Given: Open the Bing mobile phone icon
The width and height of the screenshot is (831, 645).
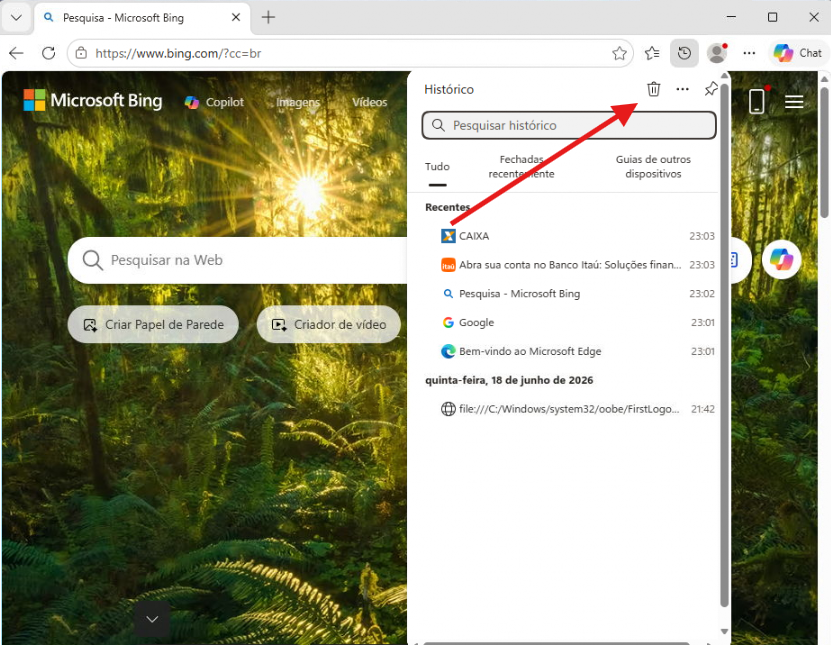Looking at the screenshot, I should click(757, 101).
